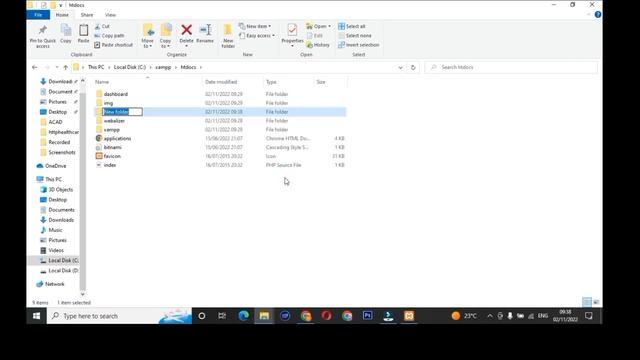Screen dimensions: 640x360
Task: Switch to details view in status bar
Action: point(587,302)
